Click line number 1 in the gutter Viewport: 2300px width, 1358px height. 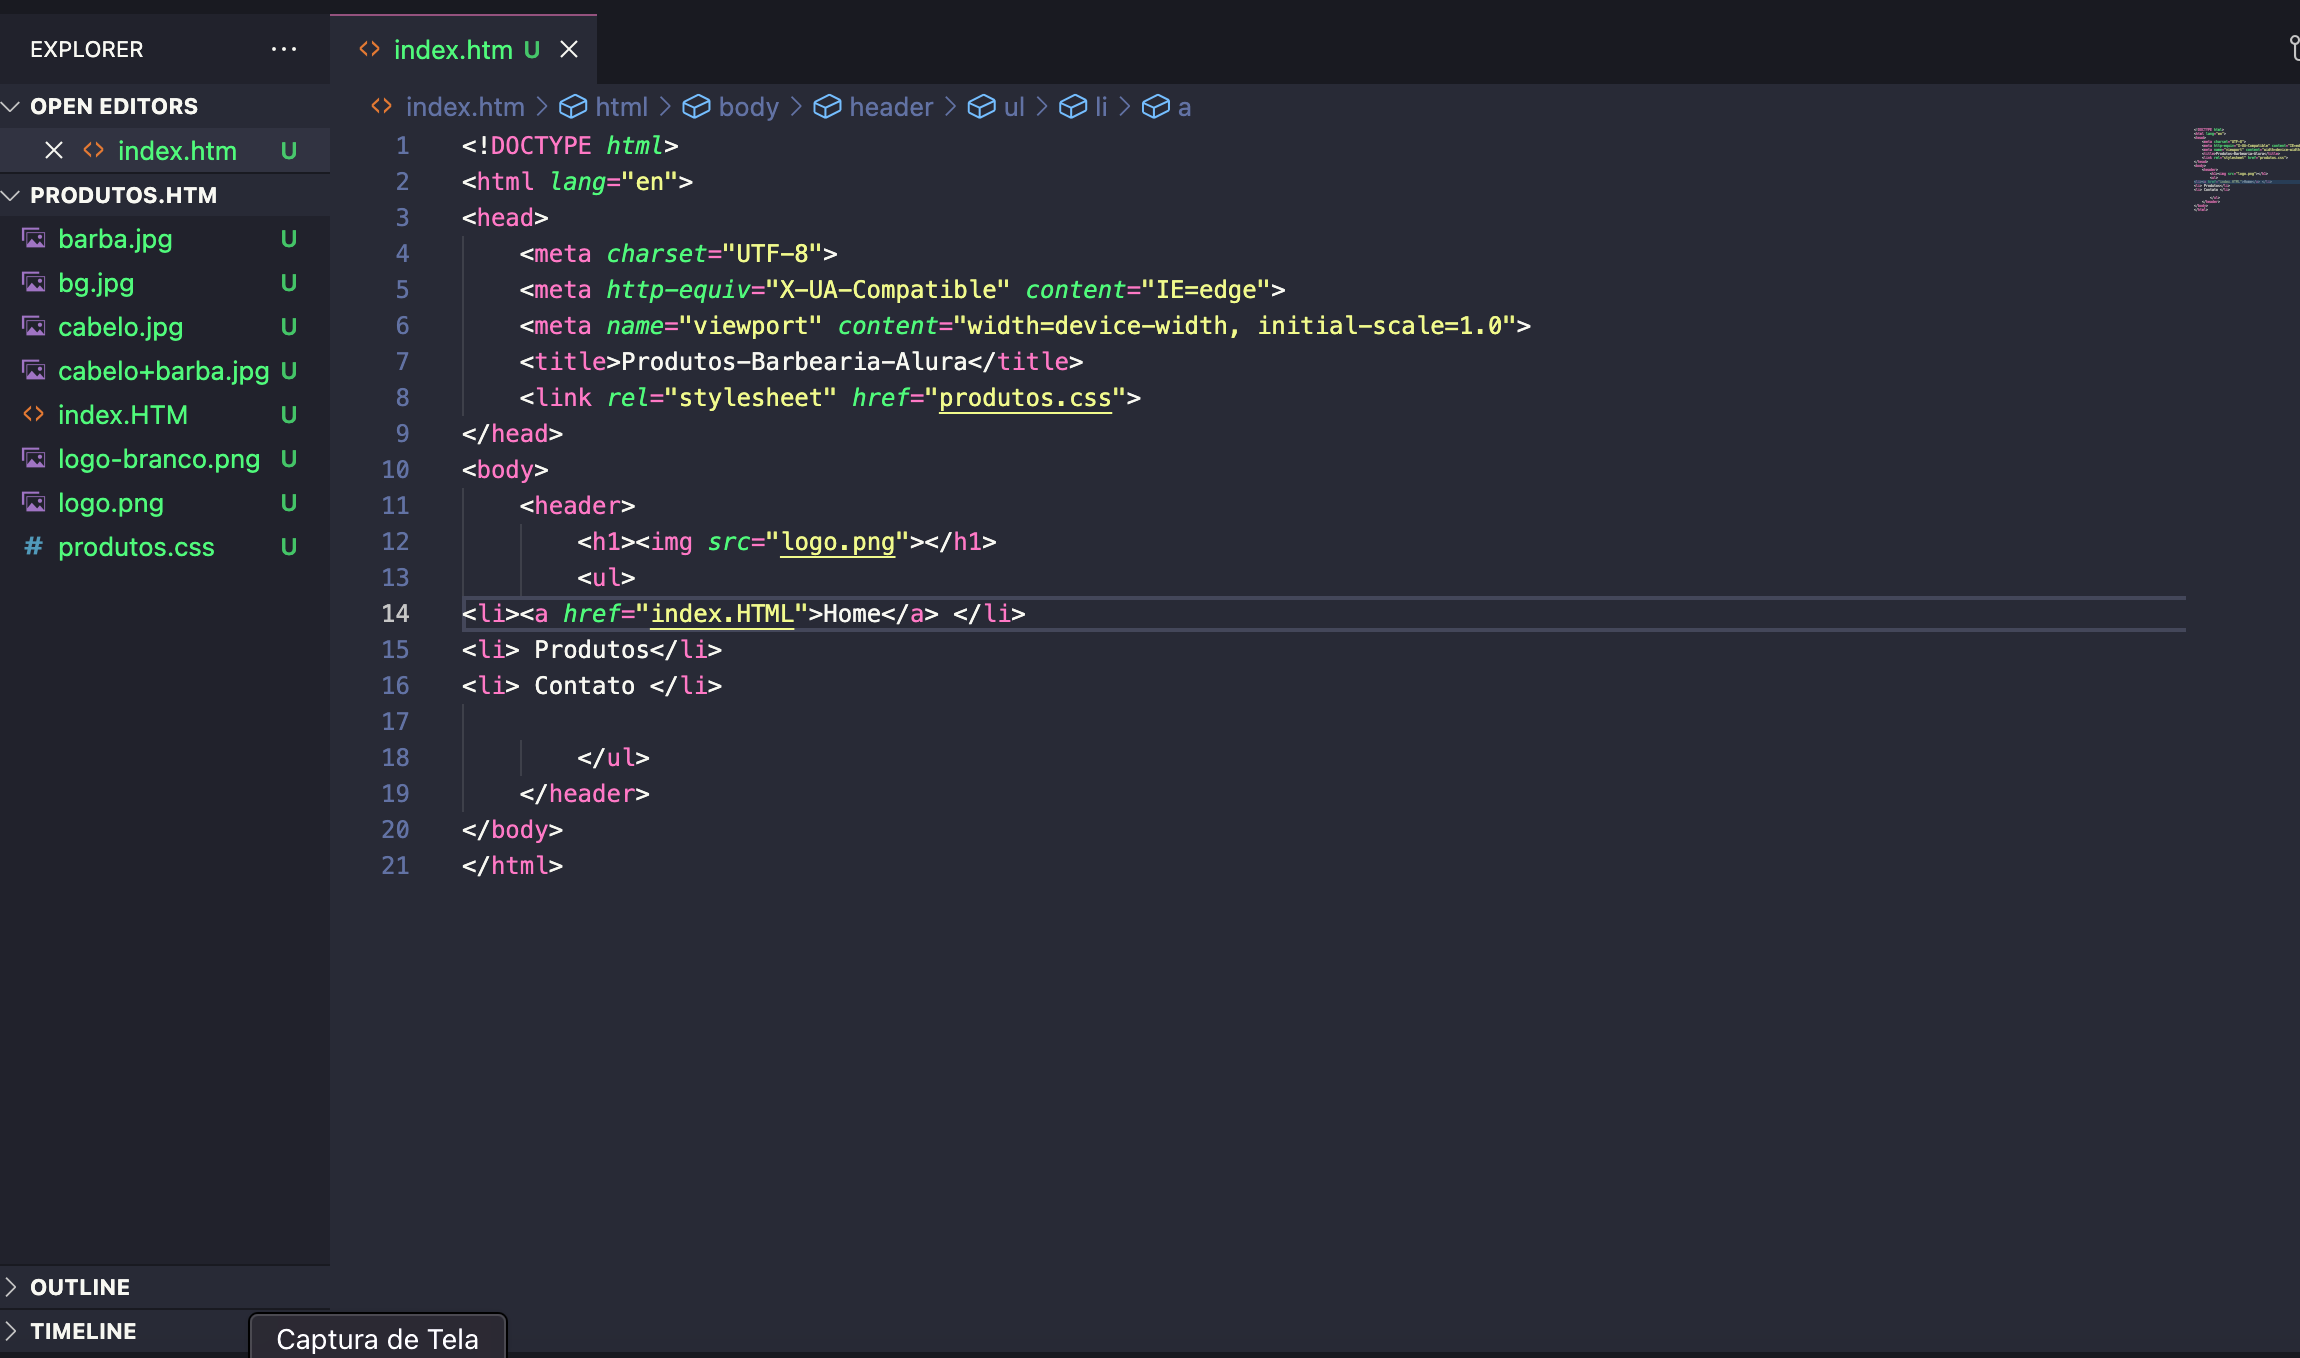[402, 146]
